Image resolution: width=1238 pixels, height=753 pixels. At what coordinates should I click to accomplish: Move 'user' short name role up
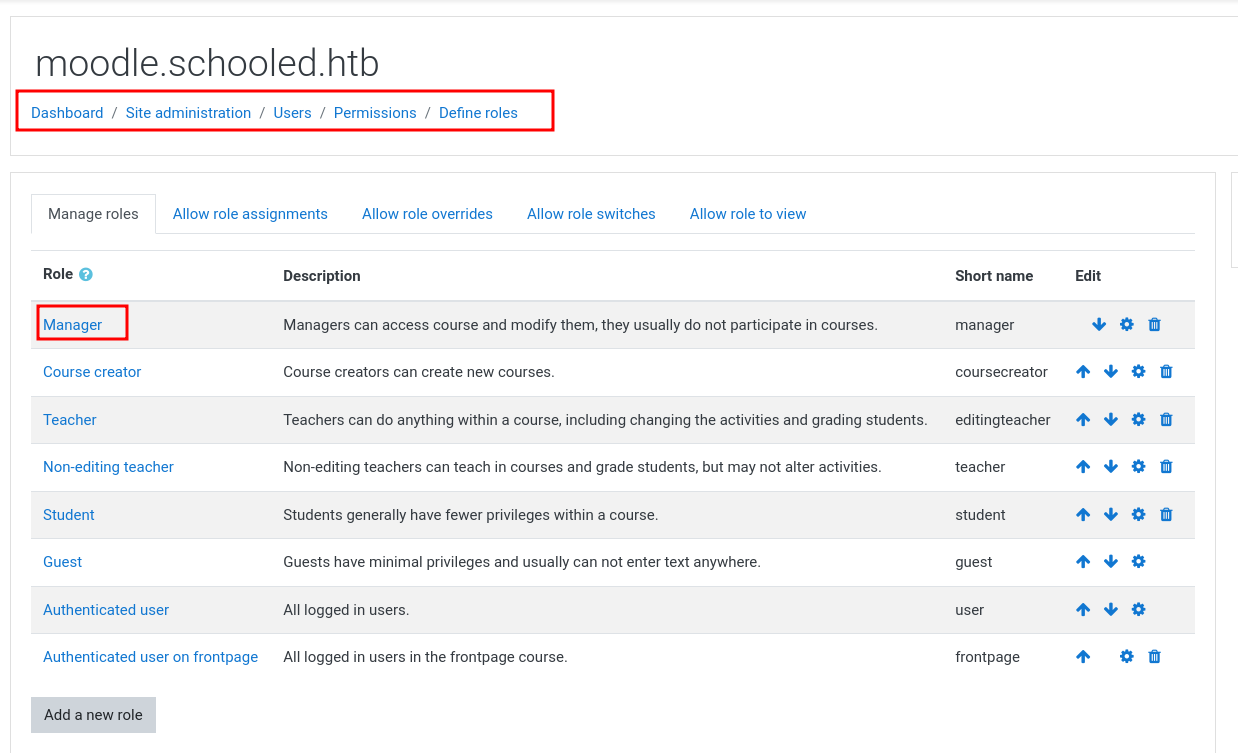coord(1083,609)
